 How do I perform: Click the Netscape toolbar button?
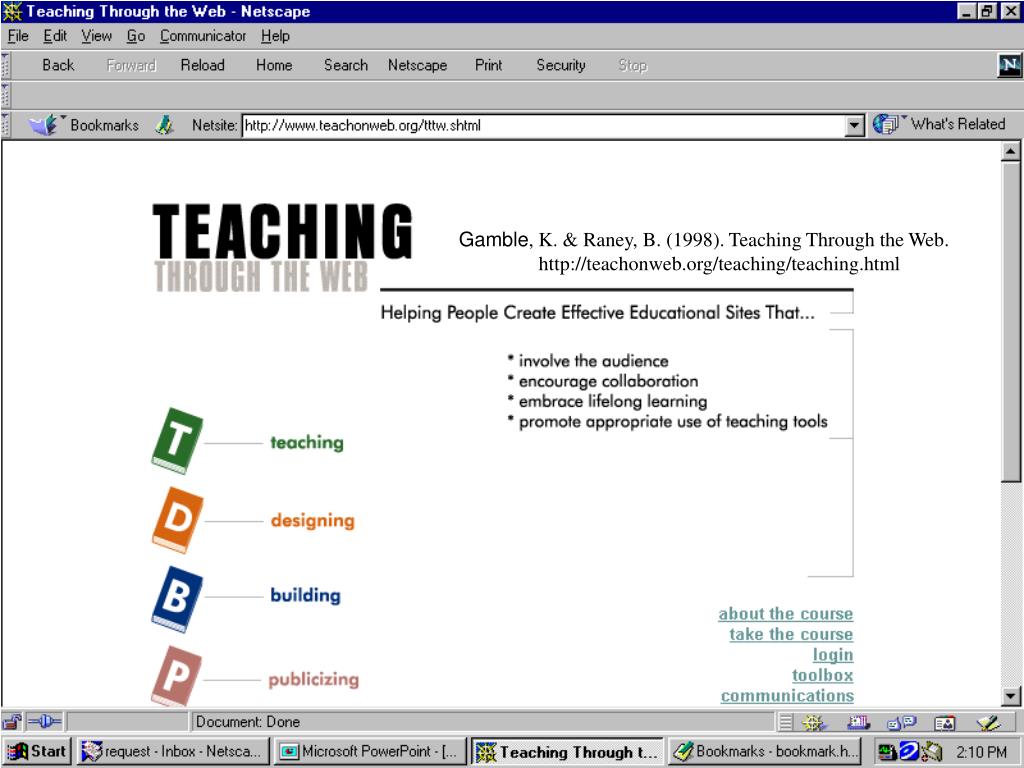tap(417, 65)
